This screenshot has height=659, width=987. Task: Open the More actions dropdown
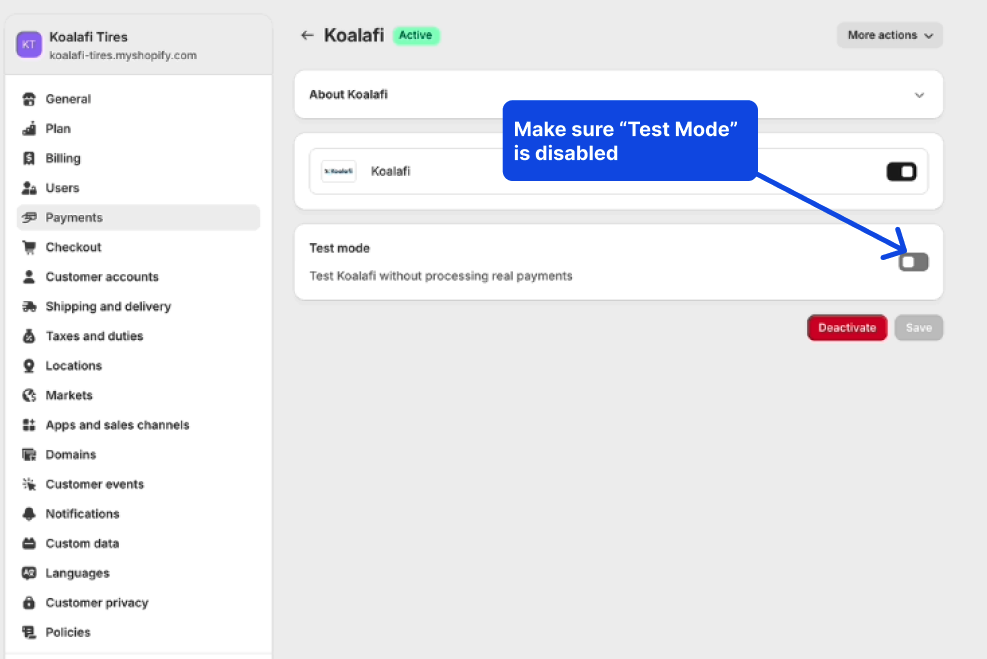click(889, 35)
